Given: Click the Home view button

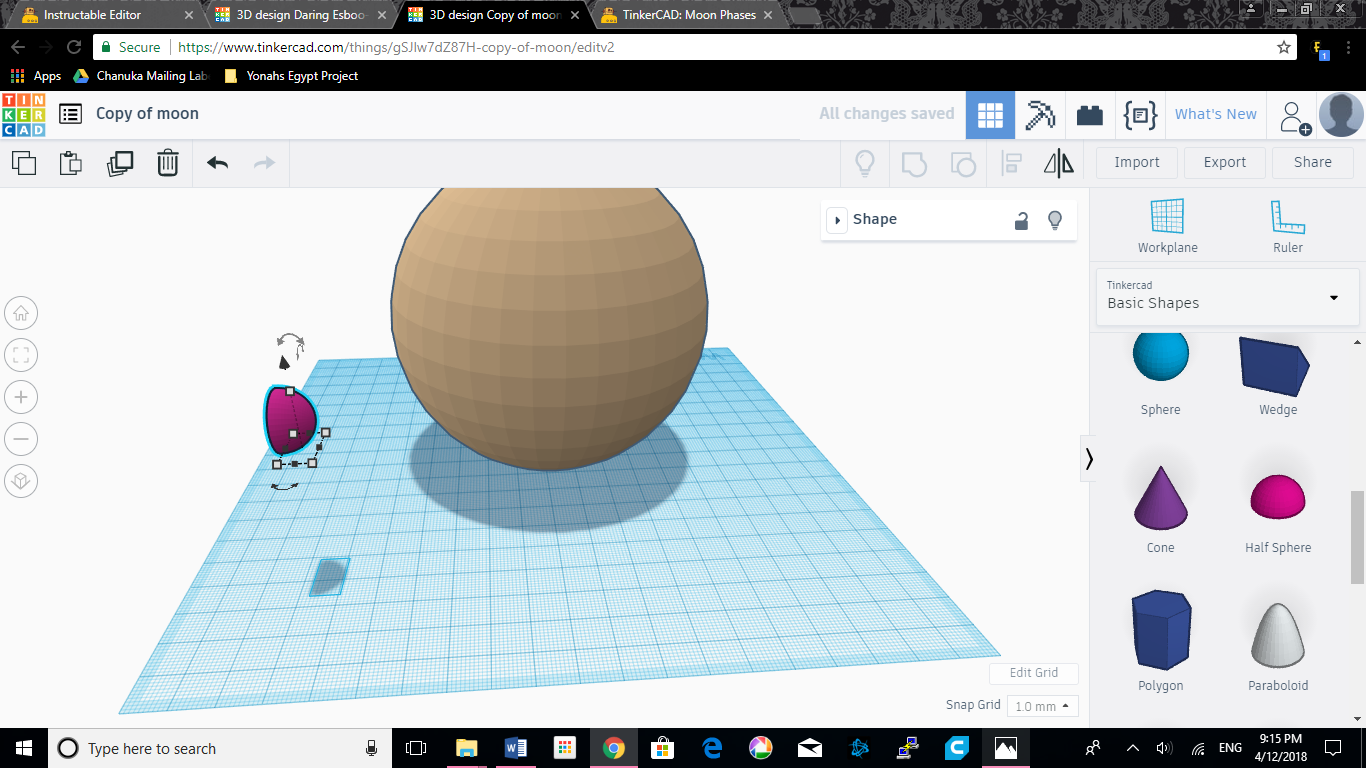Looking at the screenshot, I should [21, 313].
